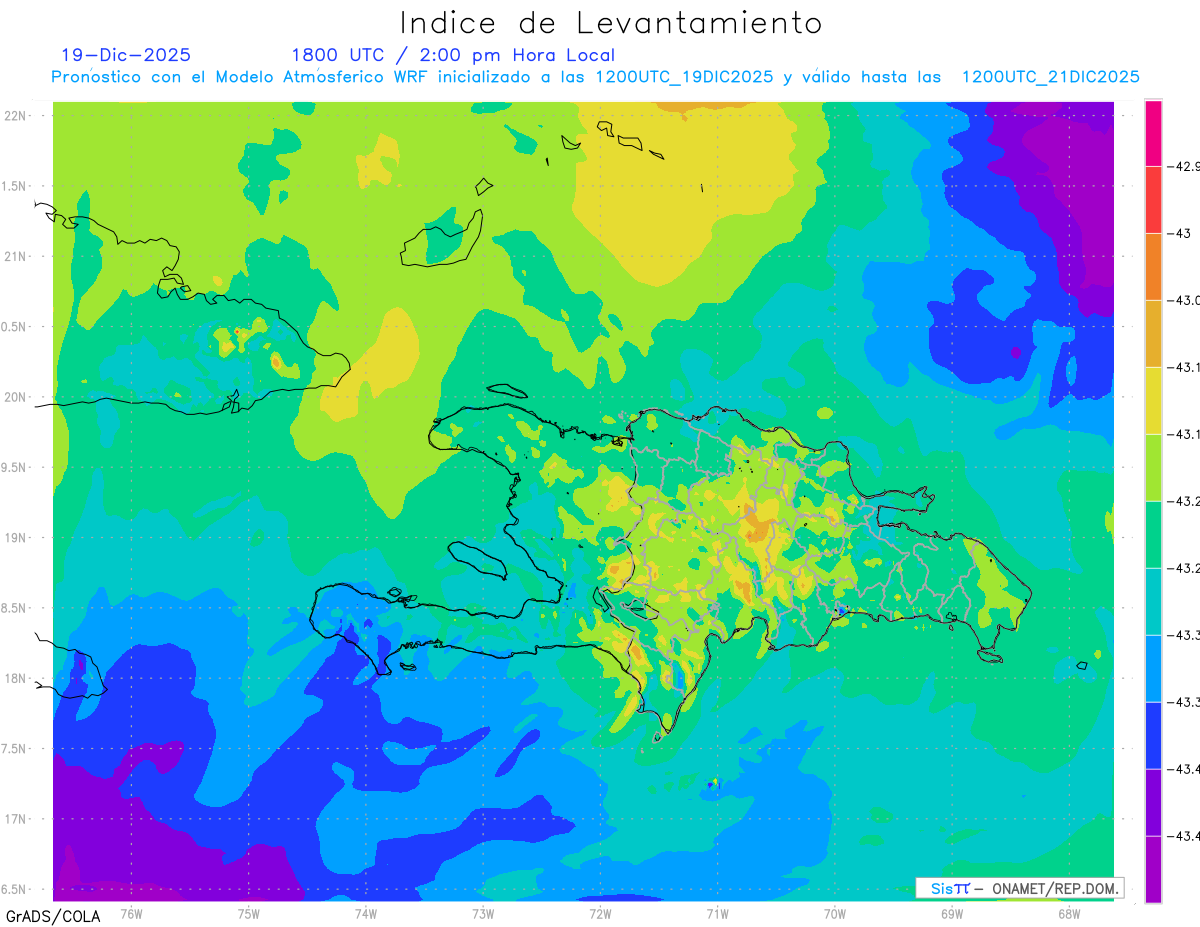Click the '22N' latitude label
The width and height of the screenshot is (1200, 927).
pos(16,115)
